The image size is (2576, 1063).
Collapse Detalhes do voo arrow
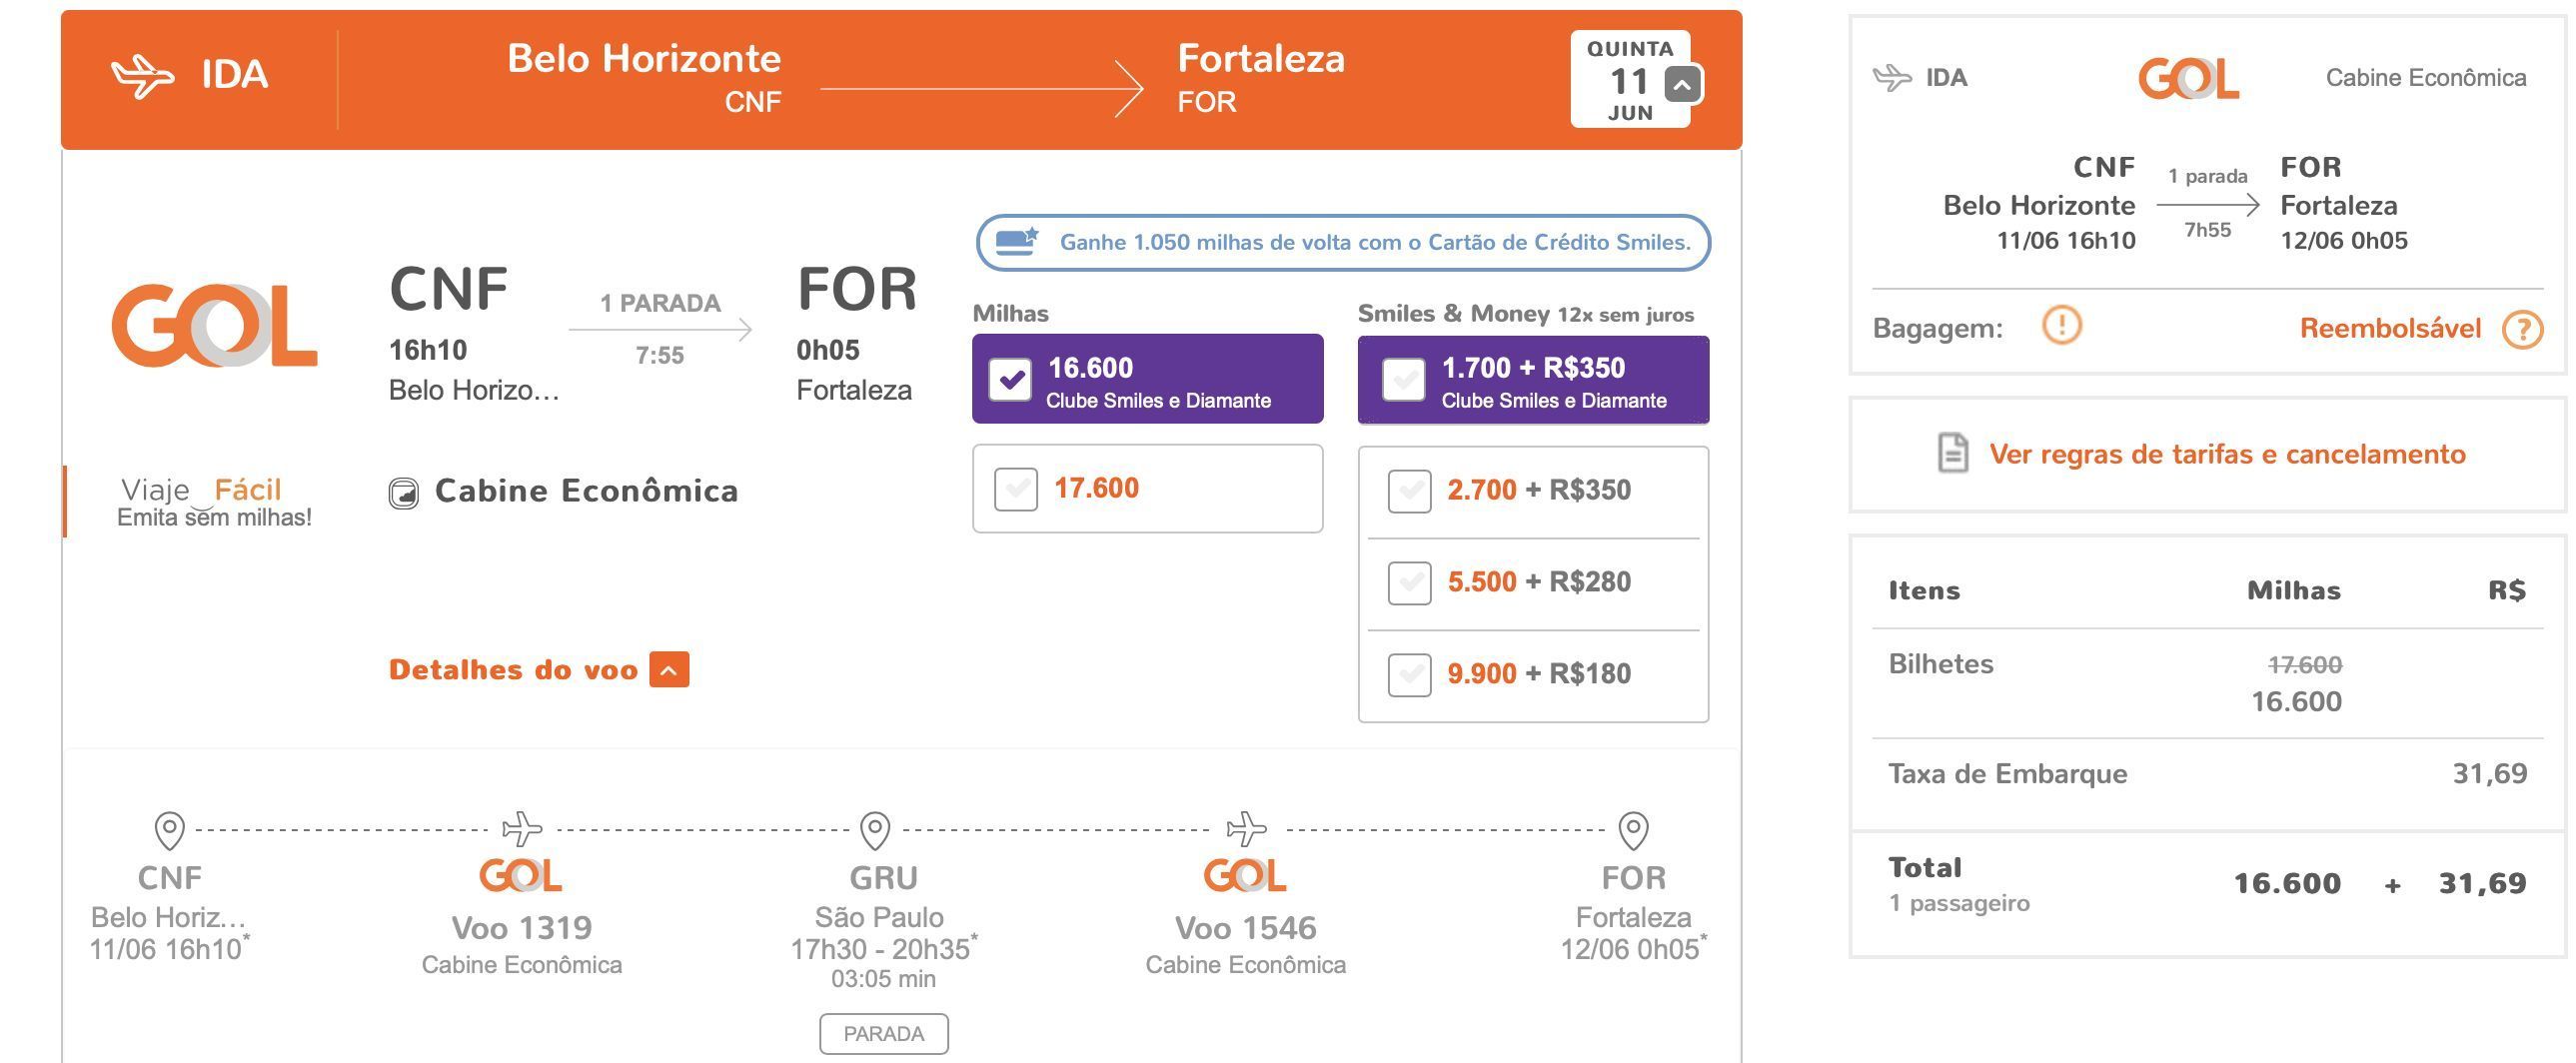pos(669,669)
